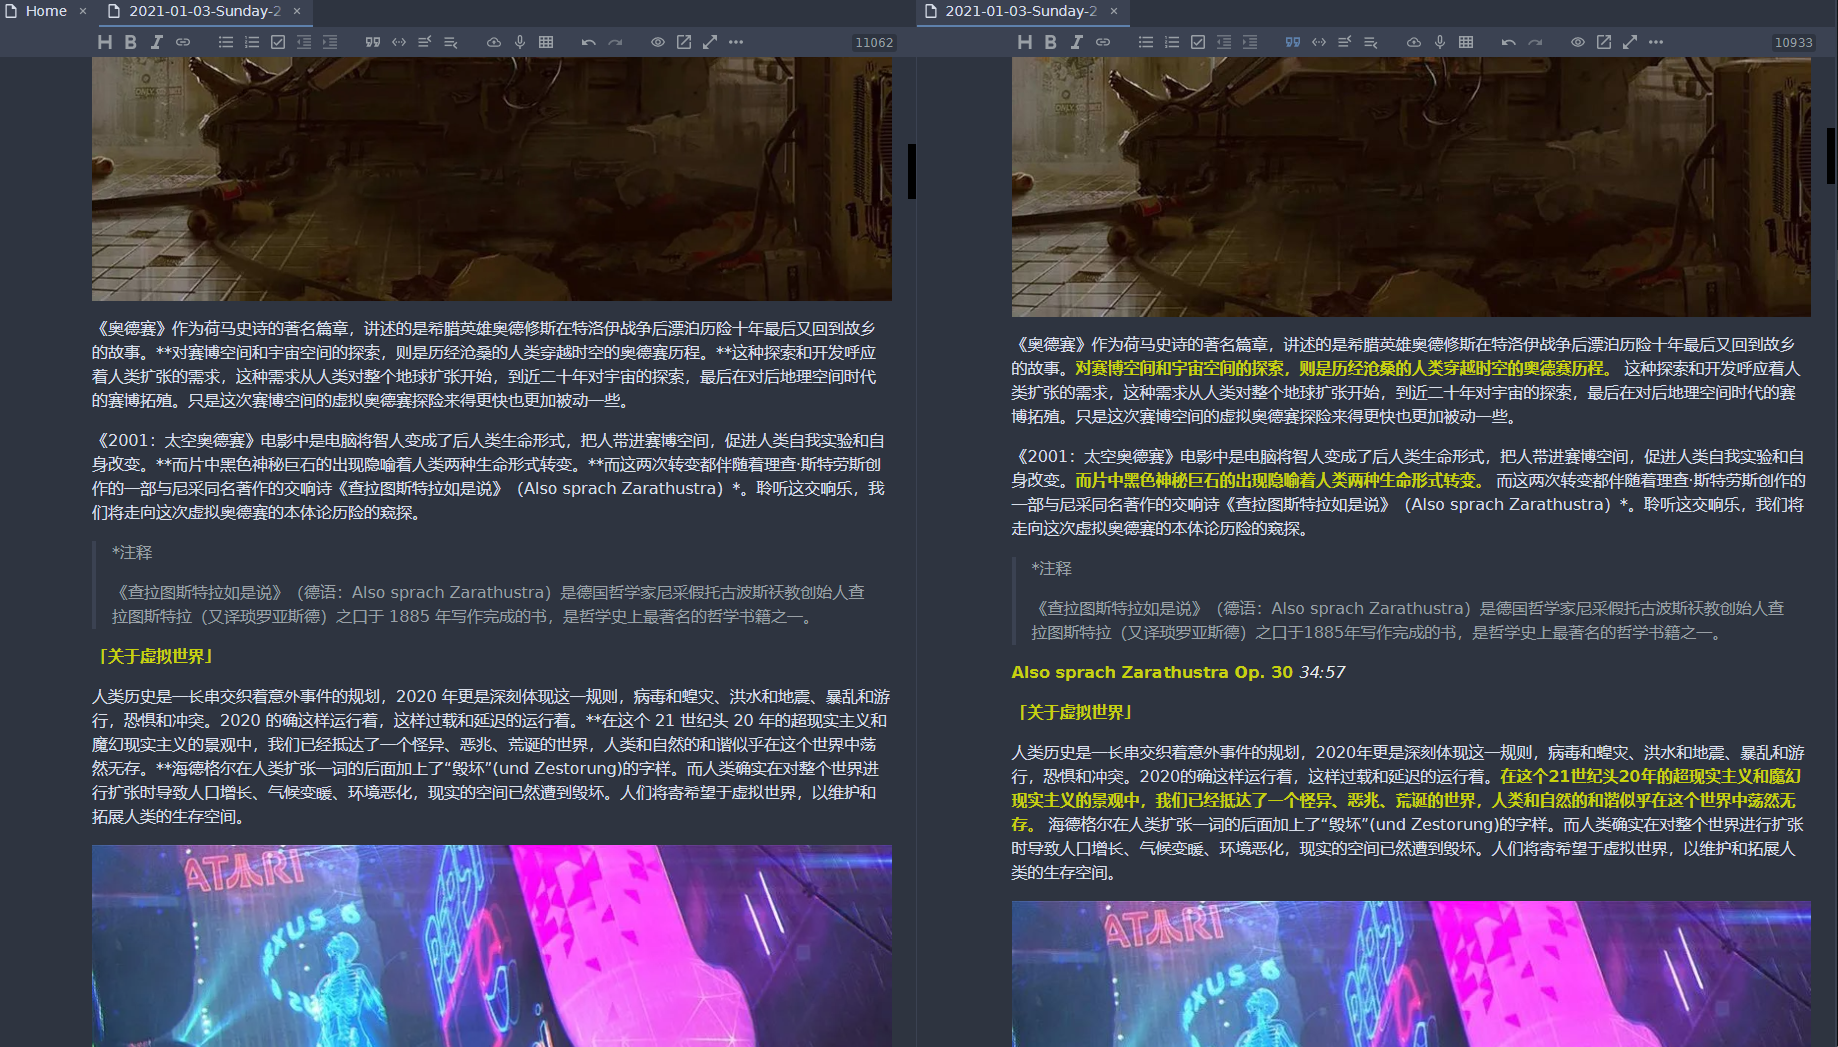Undo last change in right editor
Viewport: 1838px width, 1047px height.
coord(1509,42)
